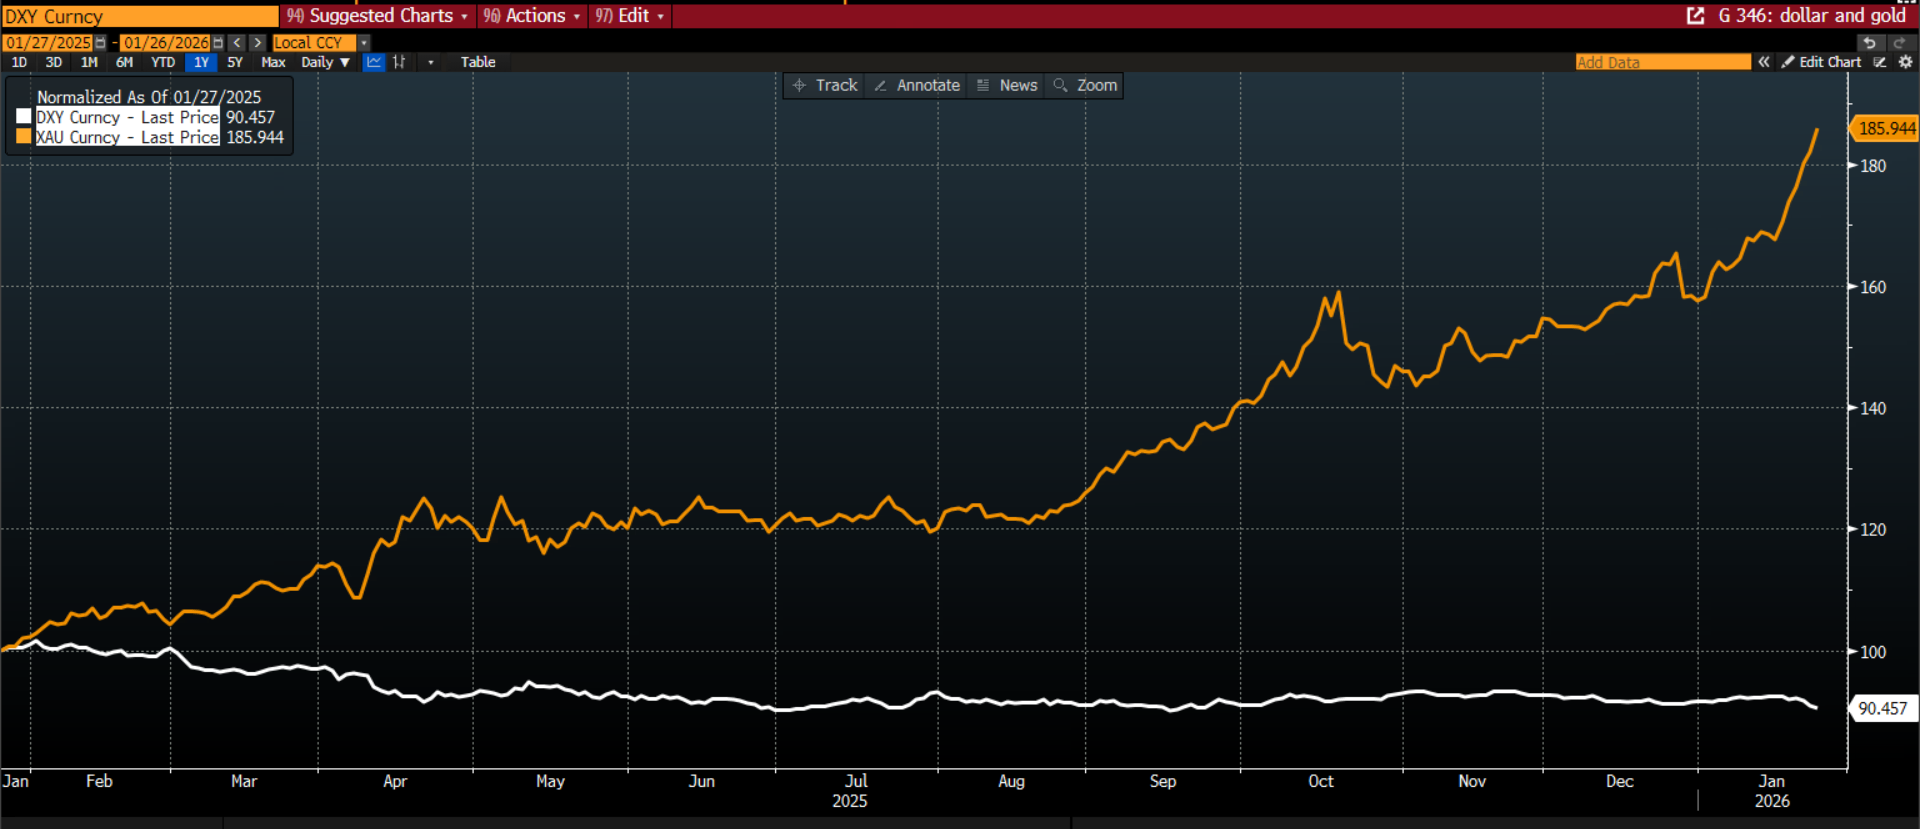The image size is (1920, 829).
Task: Switch time range to YTD
Action: tap(162, 62)
